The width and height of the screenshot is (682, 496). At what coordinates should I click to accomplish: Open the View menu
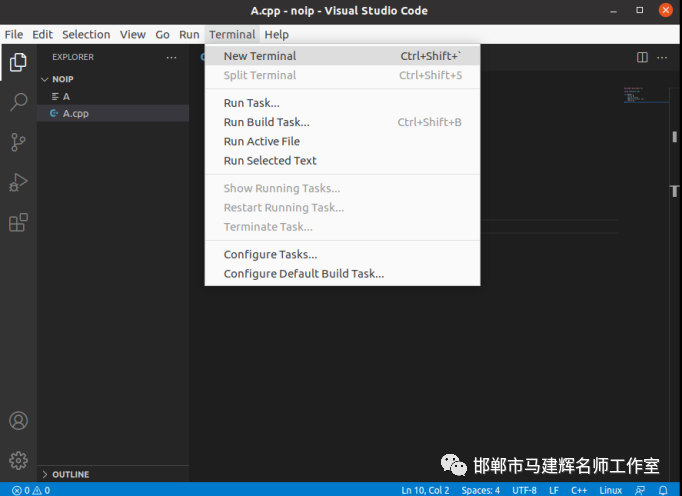[x=133, y=34]
